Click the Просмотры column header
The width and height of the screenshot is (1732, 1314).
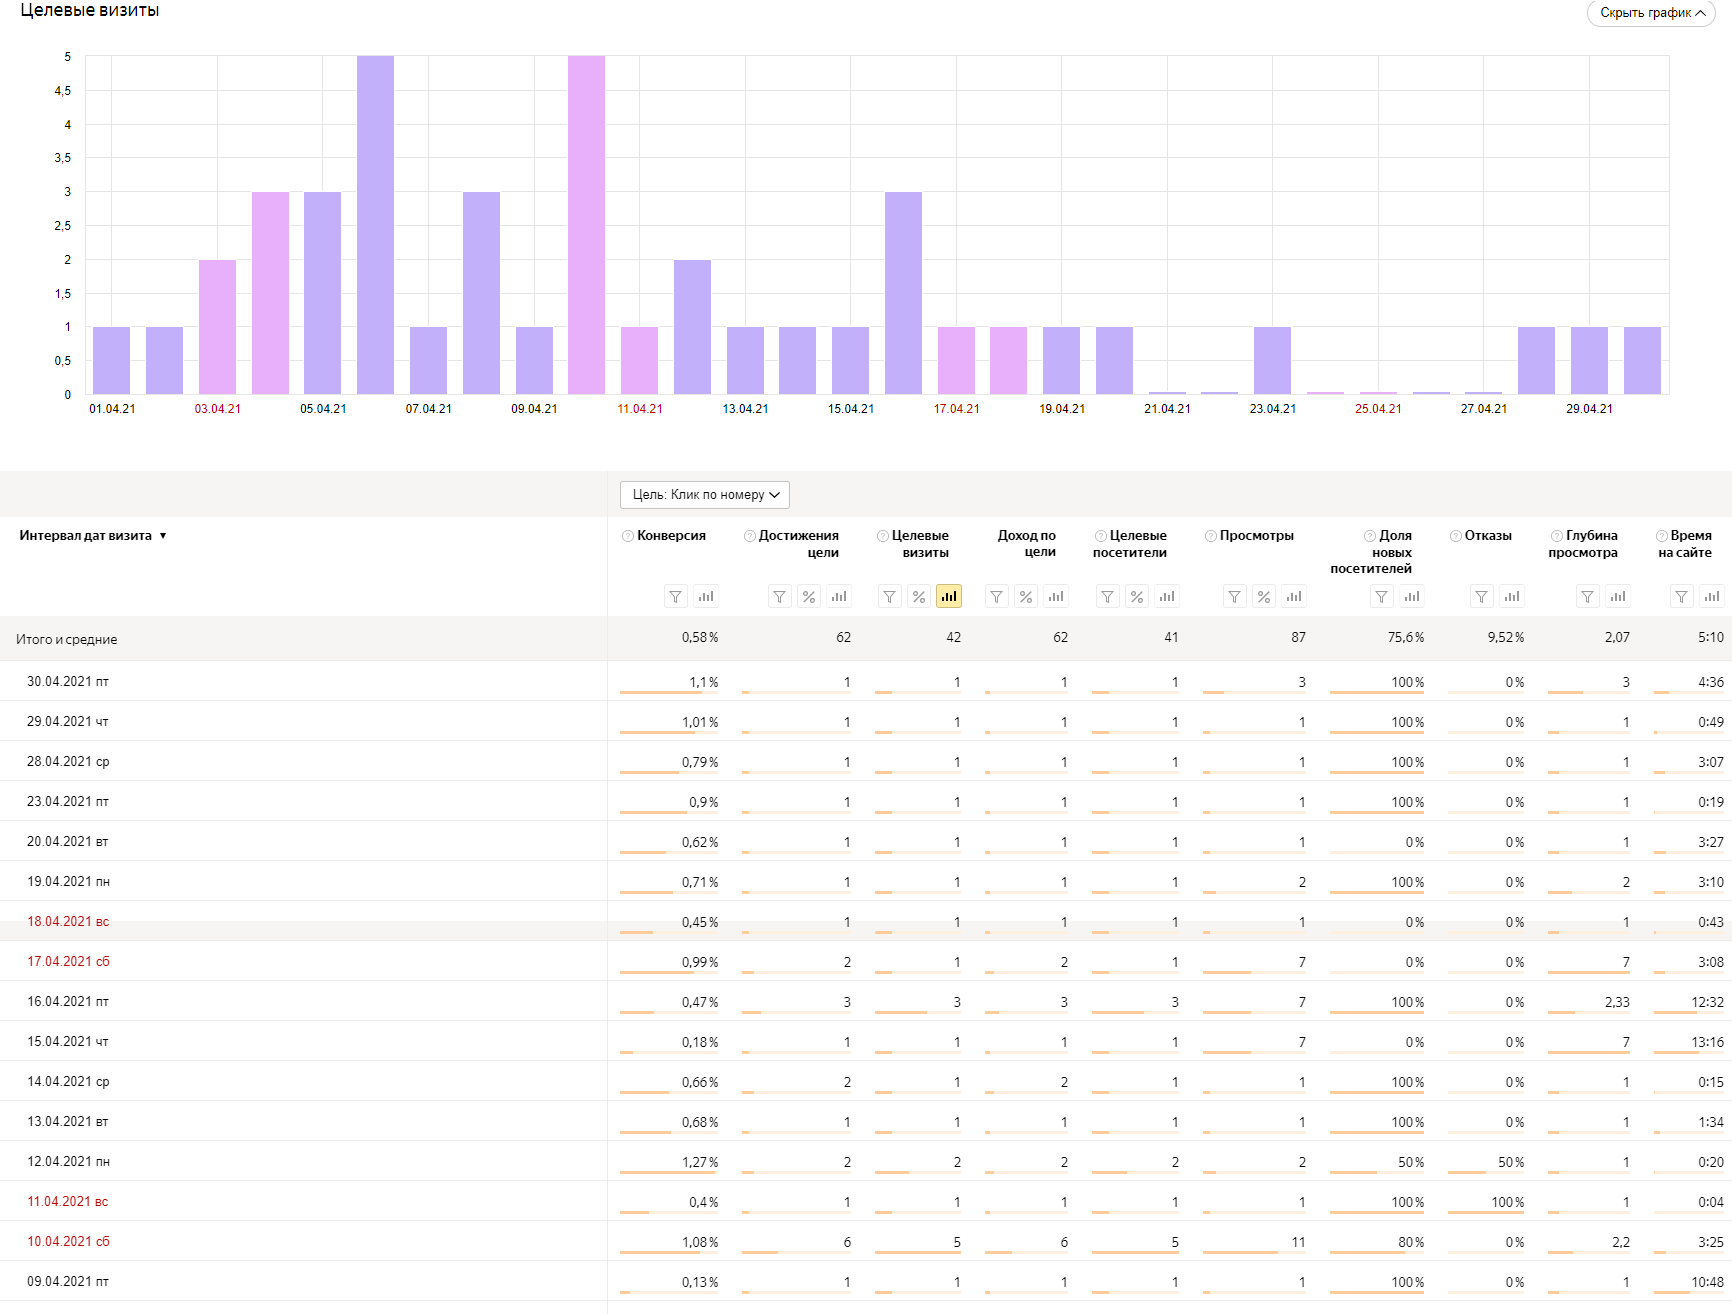tap(1256, 536)
